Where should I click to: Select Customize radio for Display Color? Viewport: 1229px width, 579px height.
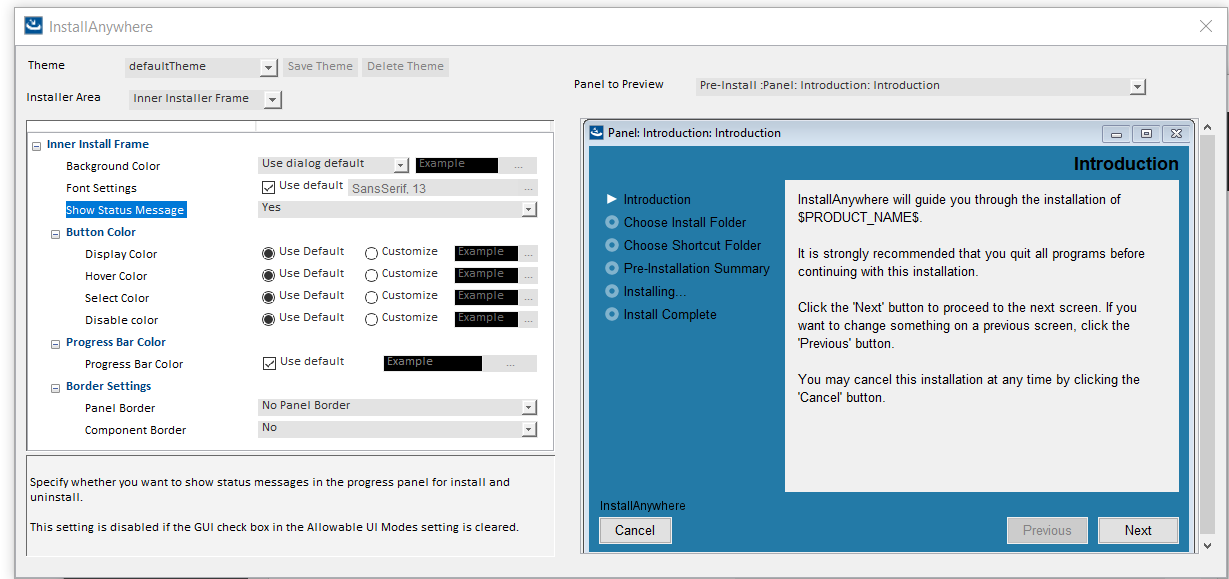[371, 253]
